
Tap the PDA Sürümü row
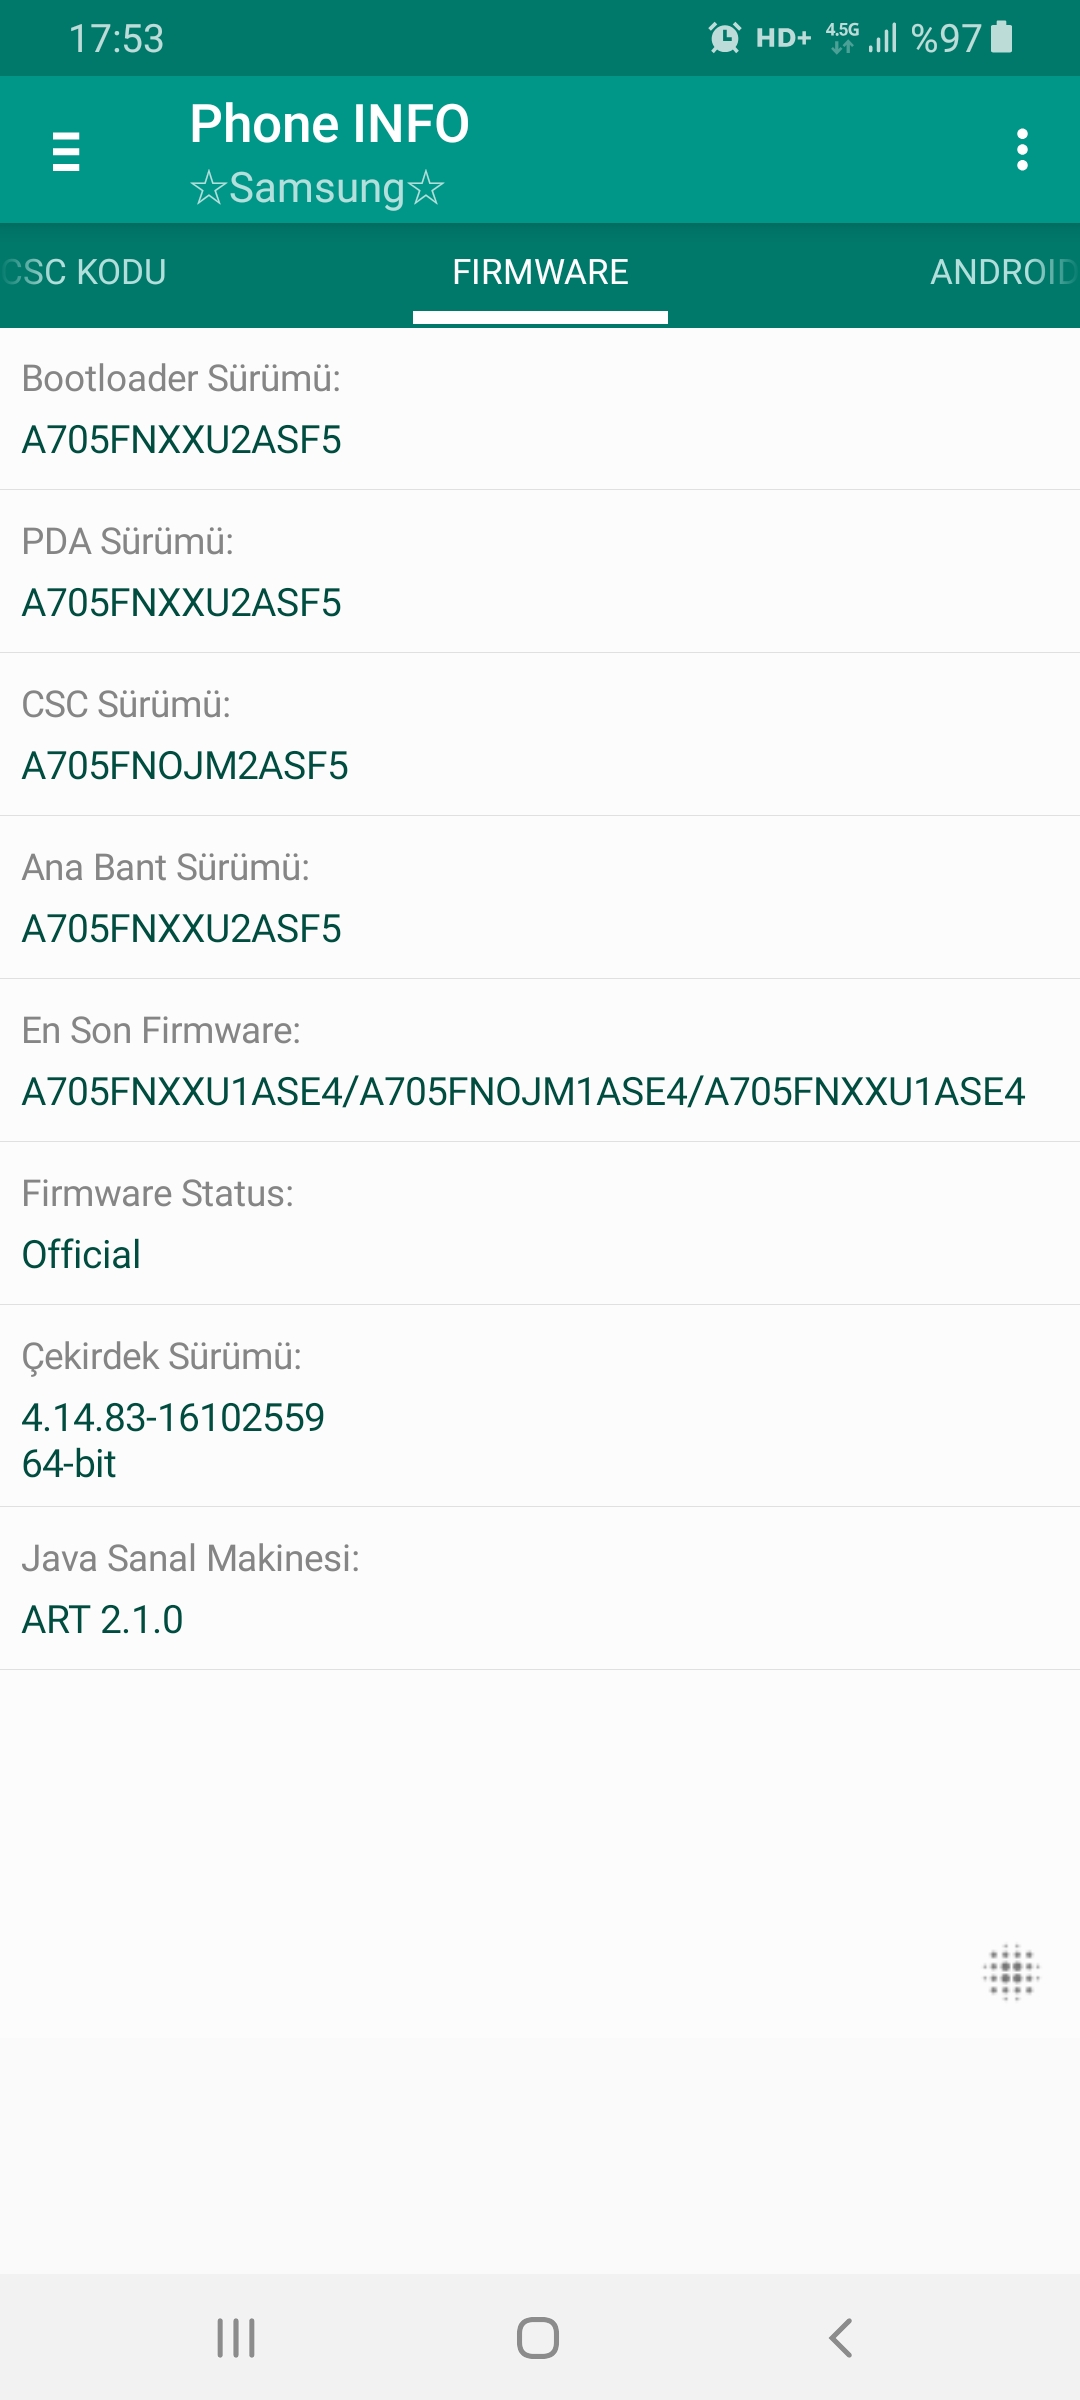pos(540,572)
